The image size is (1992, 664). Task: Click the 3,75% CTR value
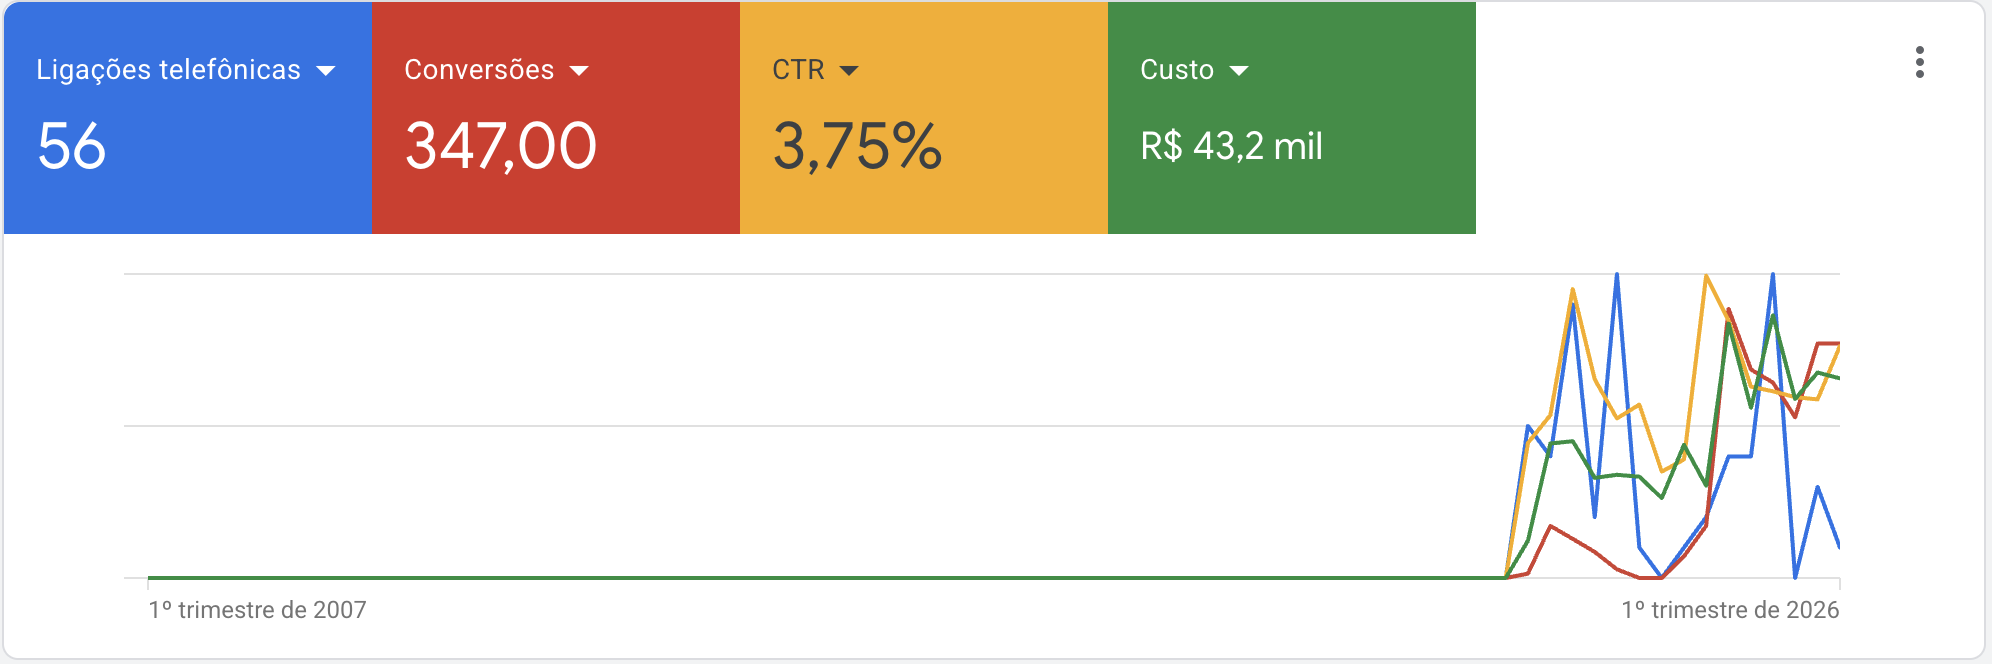[x=858, y=146]
